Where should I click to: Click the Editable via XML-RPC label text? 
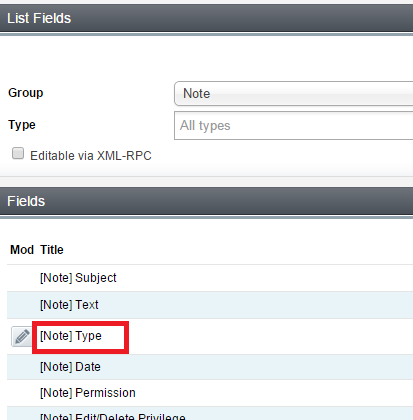pos(91,156)
